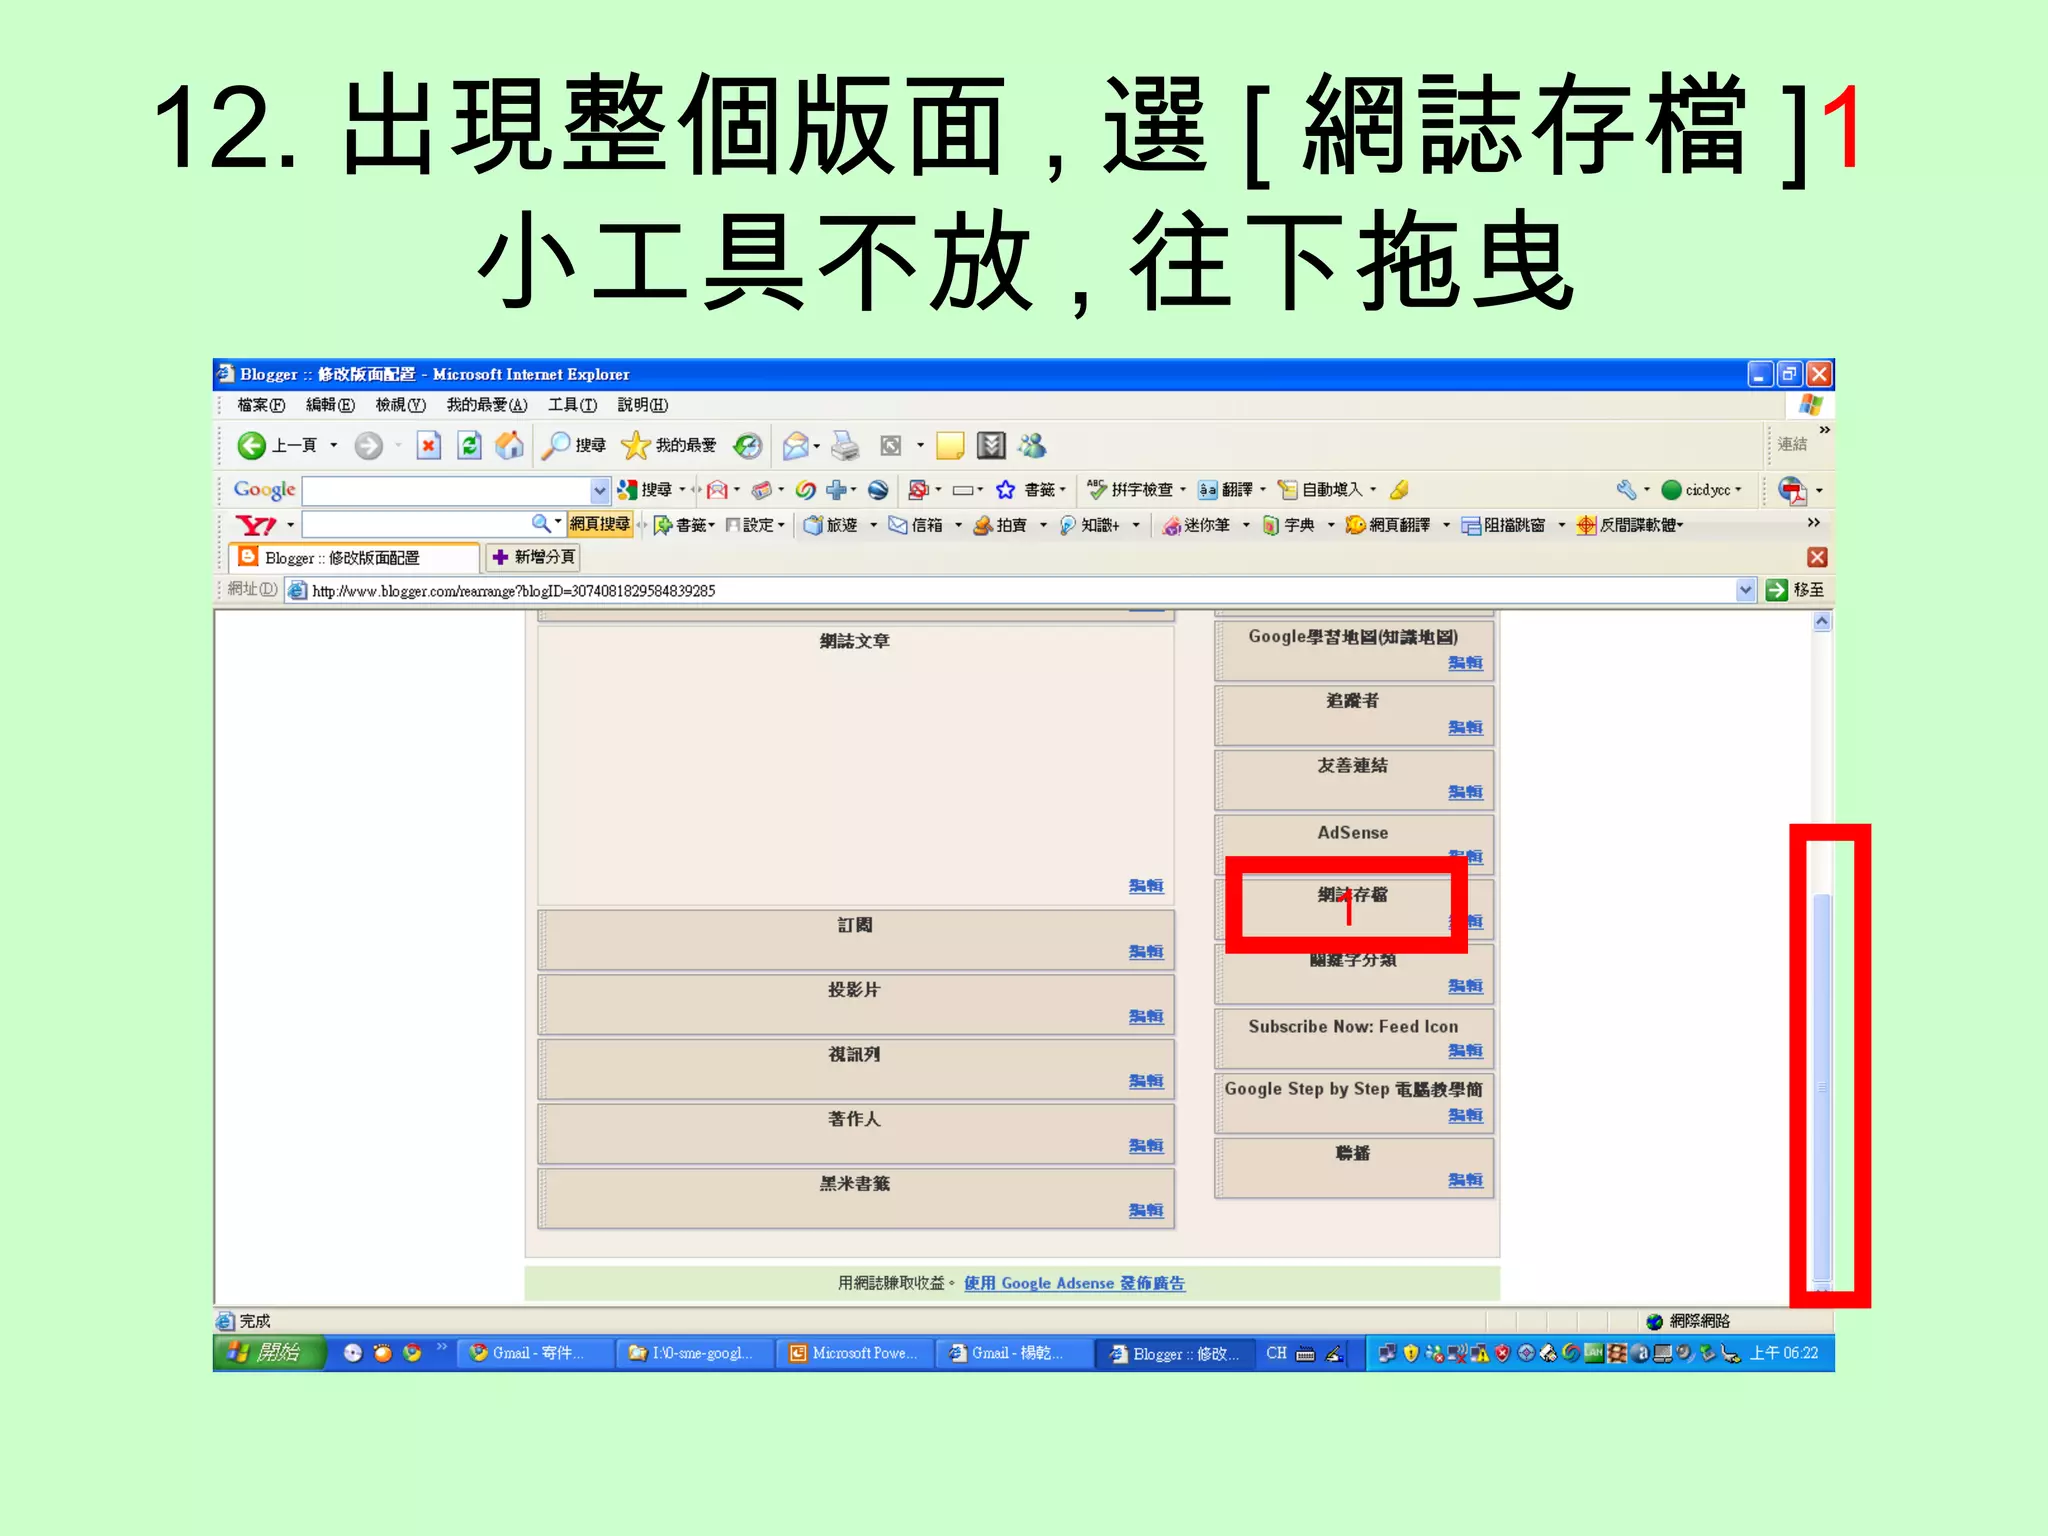
Task: Click the Mail envelope icon
Action: click(796, 446)
